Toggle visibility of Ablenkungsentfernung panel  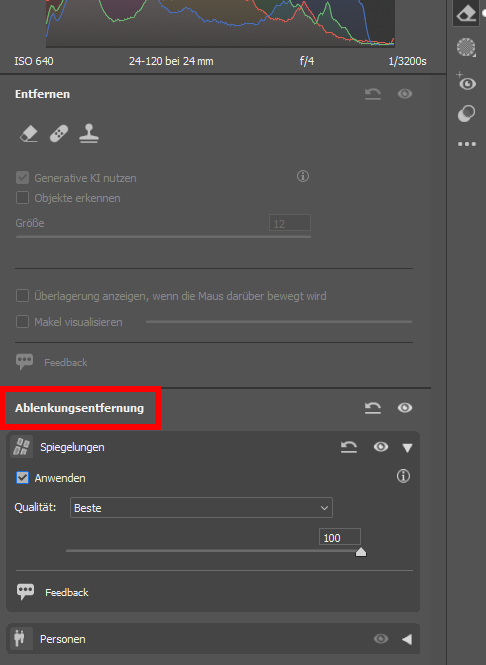pyautogui.click(x=405, y=408)
